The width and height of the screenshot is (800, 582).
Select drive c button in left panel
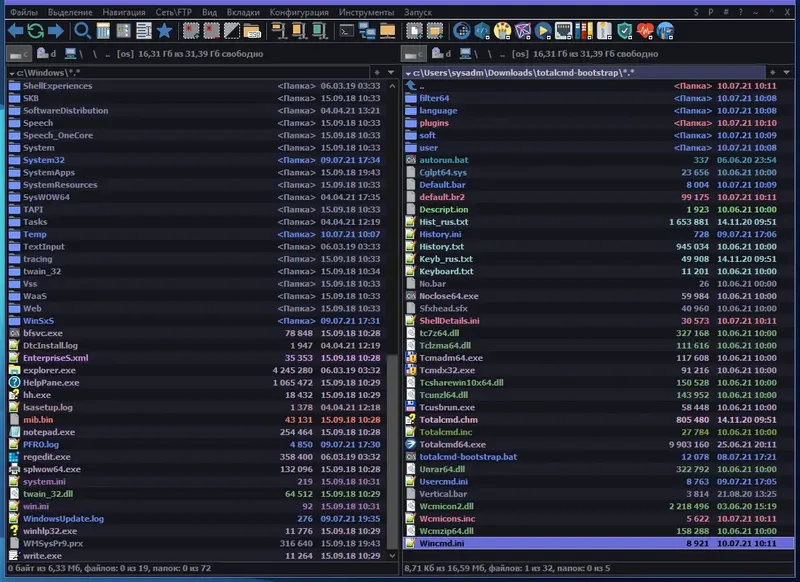pos(19,54)
